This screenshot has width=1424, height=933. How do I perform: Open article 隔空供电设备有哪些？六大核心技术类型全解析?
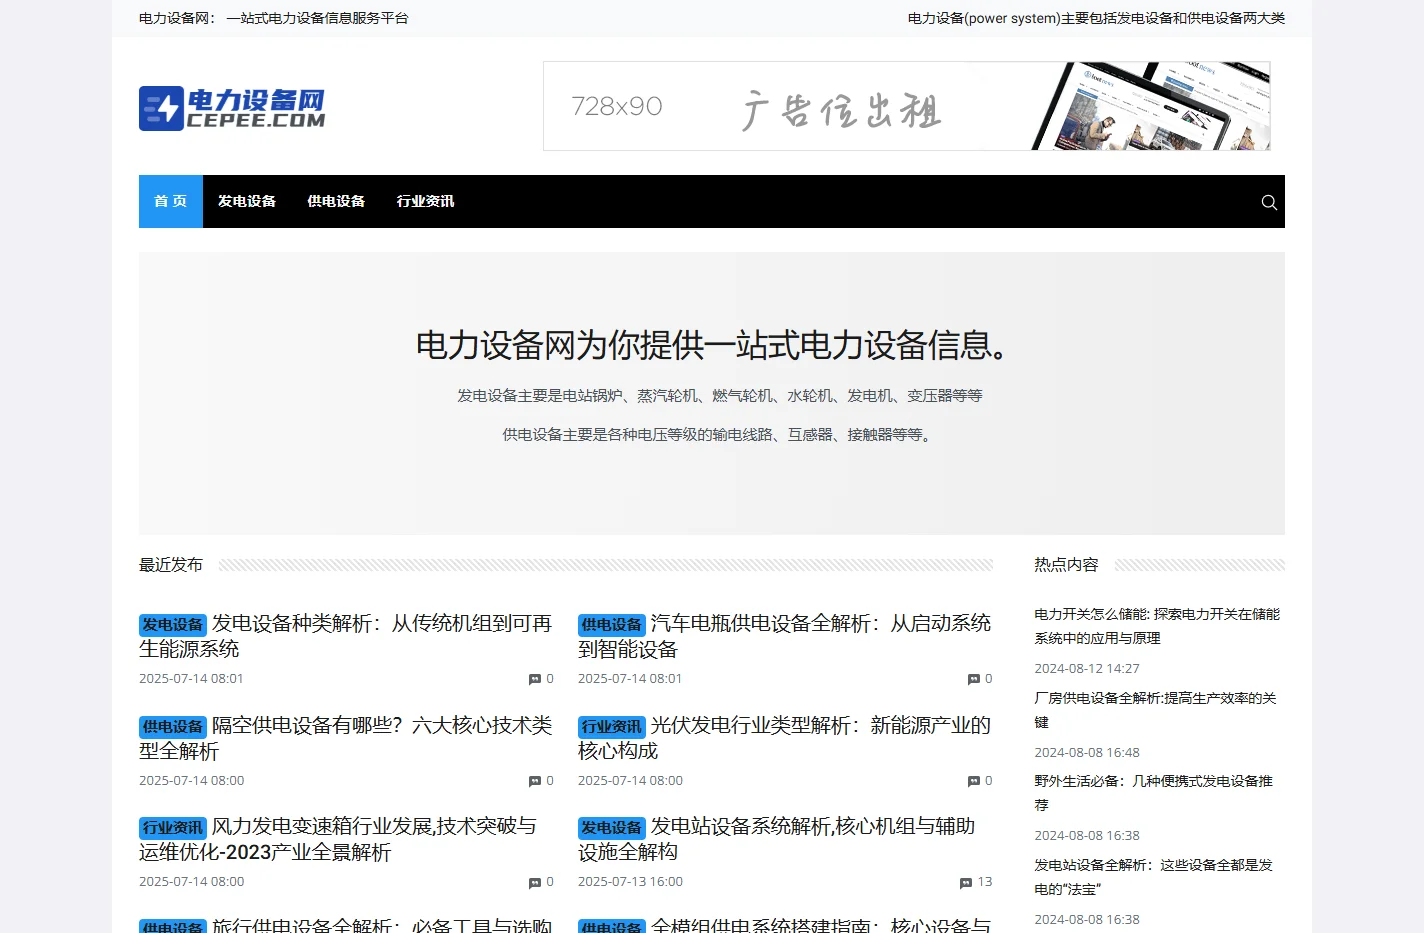click(345, 738)
